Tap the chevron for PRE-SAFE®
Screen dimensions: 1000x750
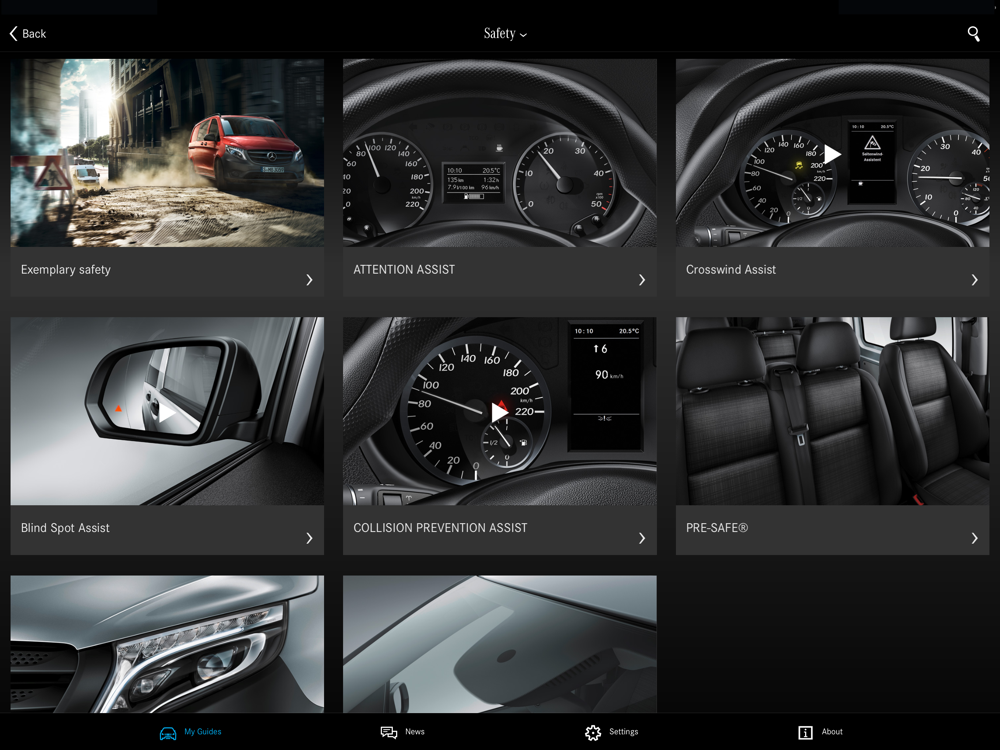(x=974, y=538)
